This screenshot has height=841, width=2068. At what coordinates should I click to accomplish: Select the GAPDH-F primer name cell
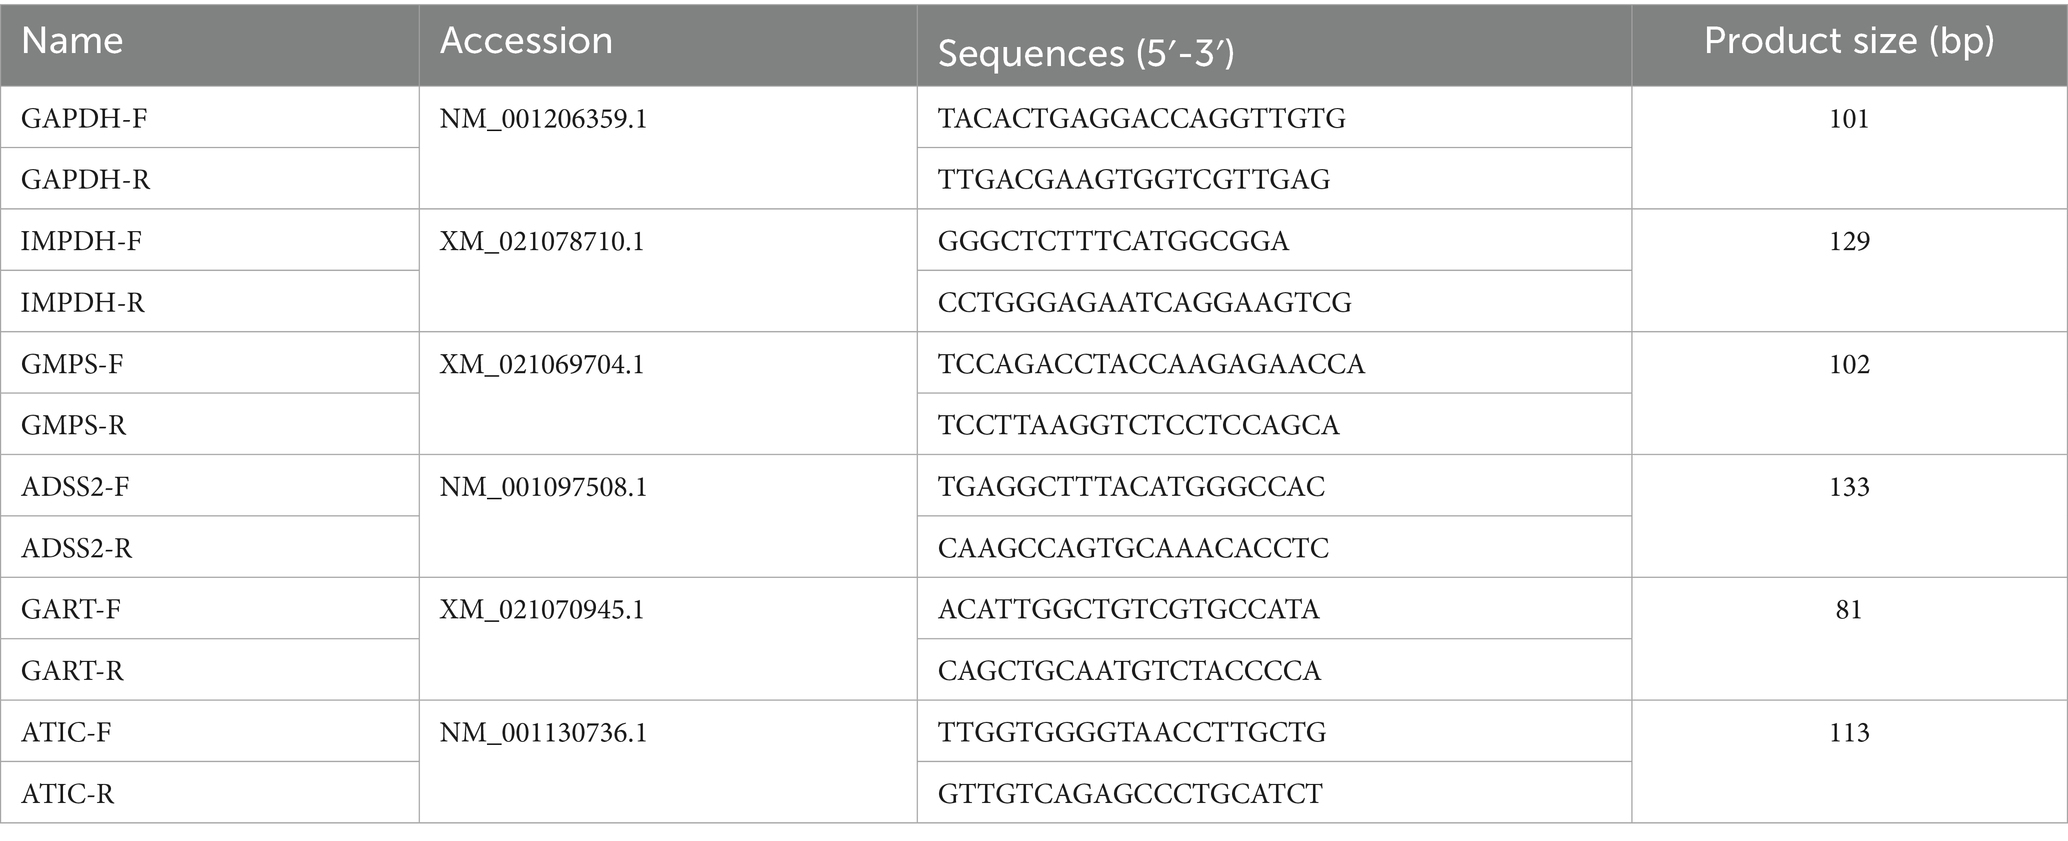click(84, 119)
